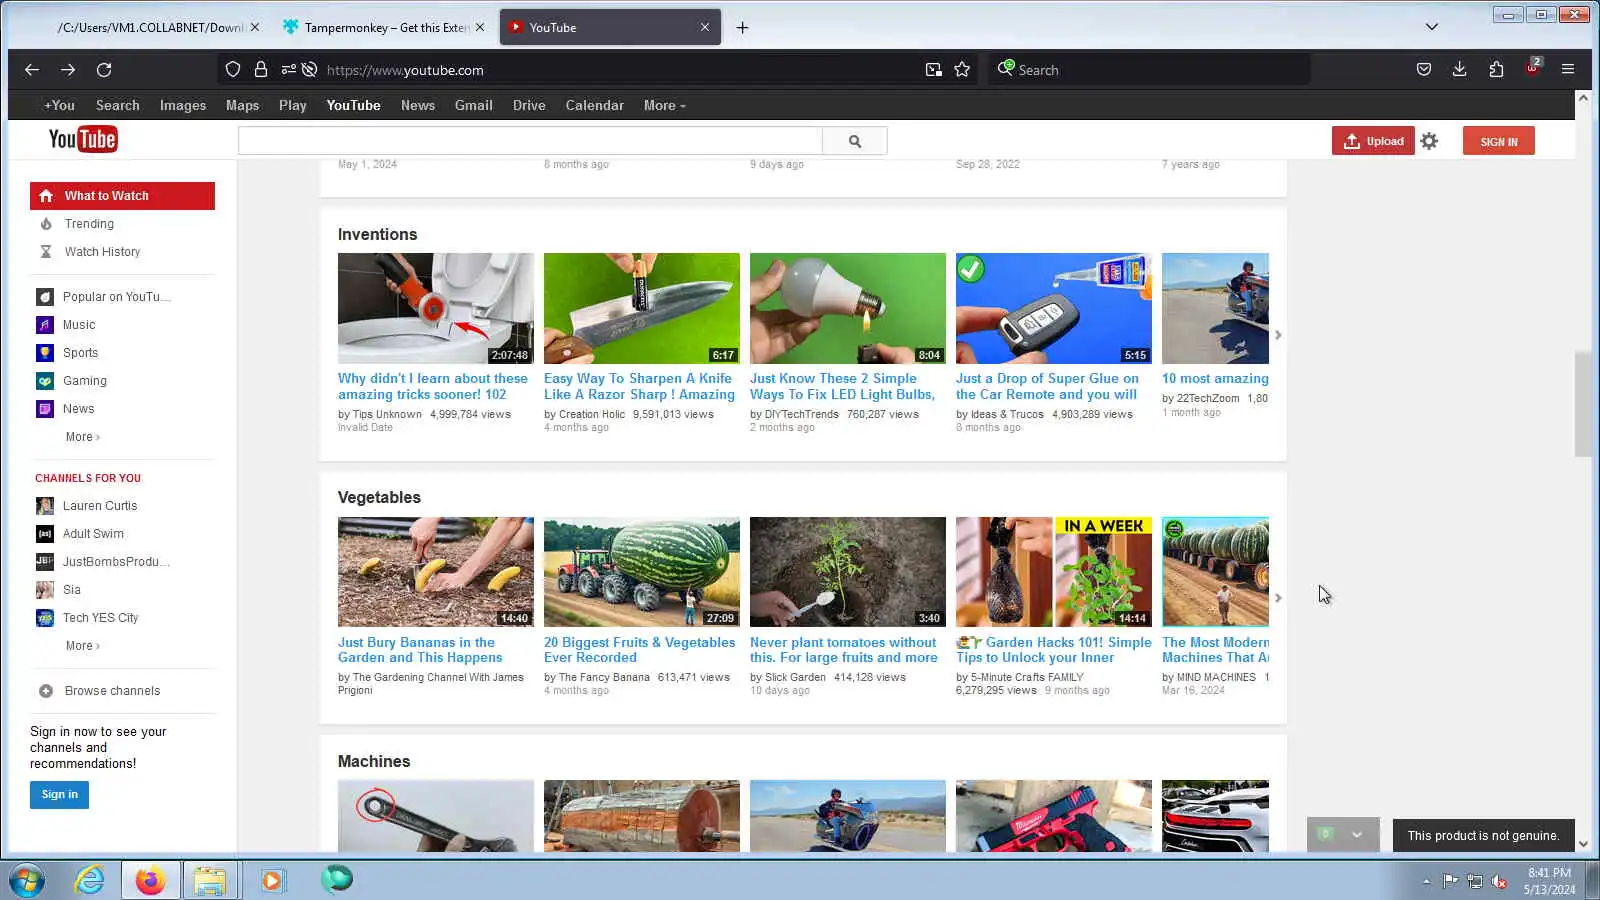
Task: Show site security info via padlock icon
Action: click(x=261, y=70)
